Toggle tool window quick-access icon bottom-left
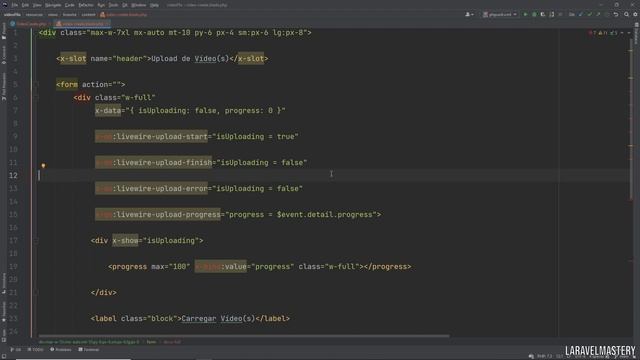The width and height of the screenshot is (640, 360). point(4,356)
